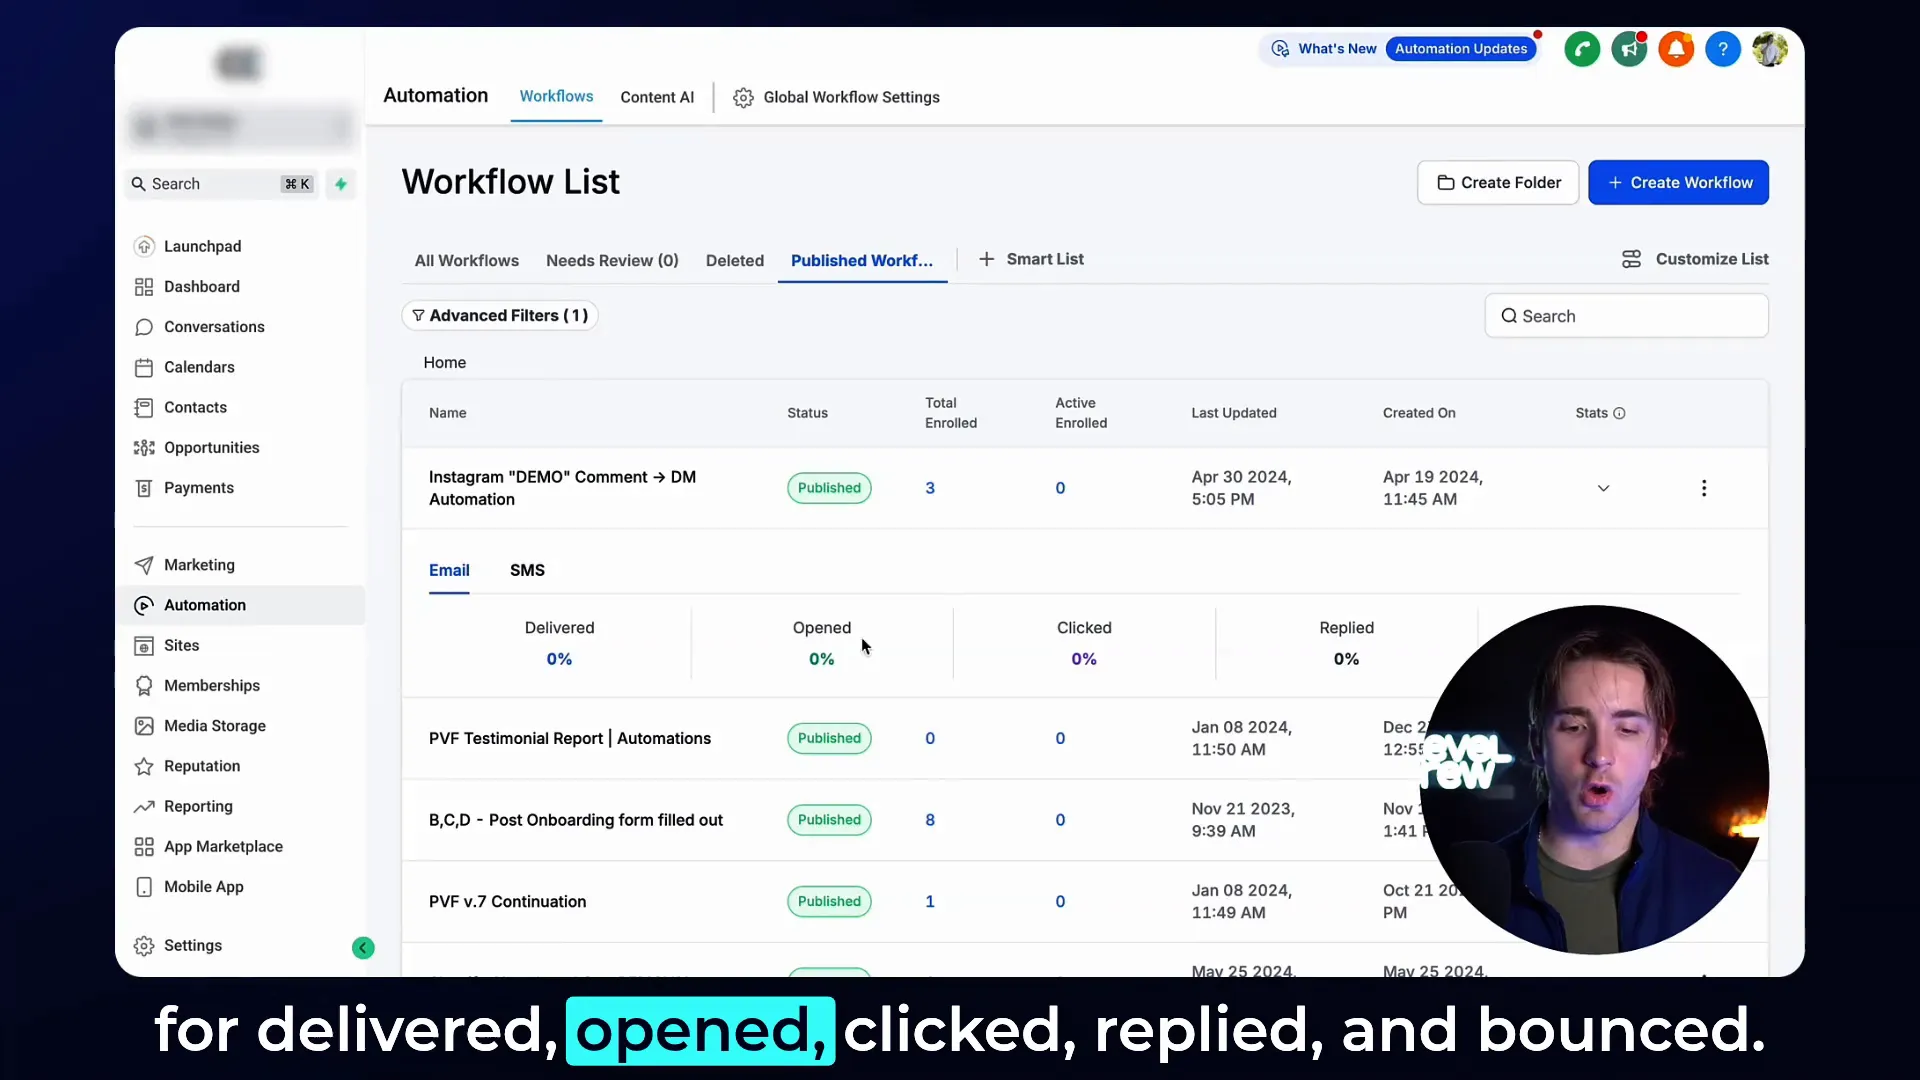Open PVF Testimonial Report | Automations workflow

pyautogui.click(x=570, y=738)
